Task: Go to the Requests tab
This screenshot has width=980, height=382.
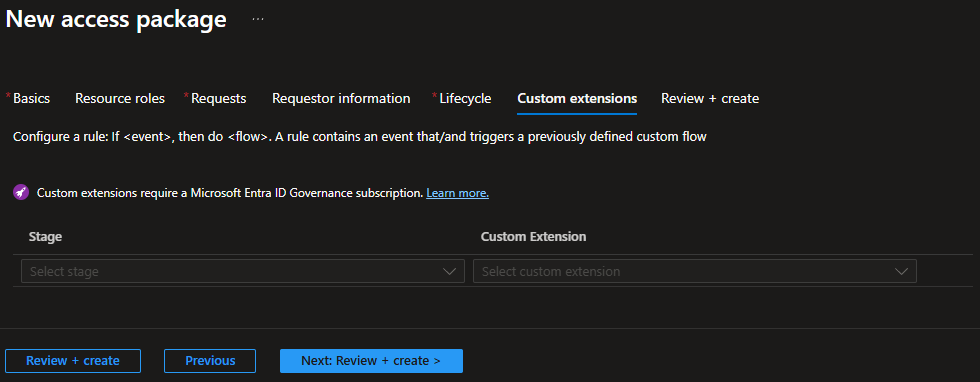Action: click(x=218, y=98)
